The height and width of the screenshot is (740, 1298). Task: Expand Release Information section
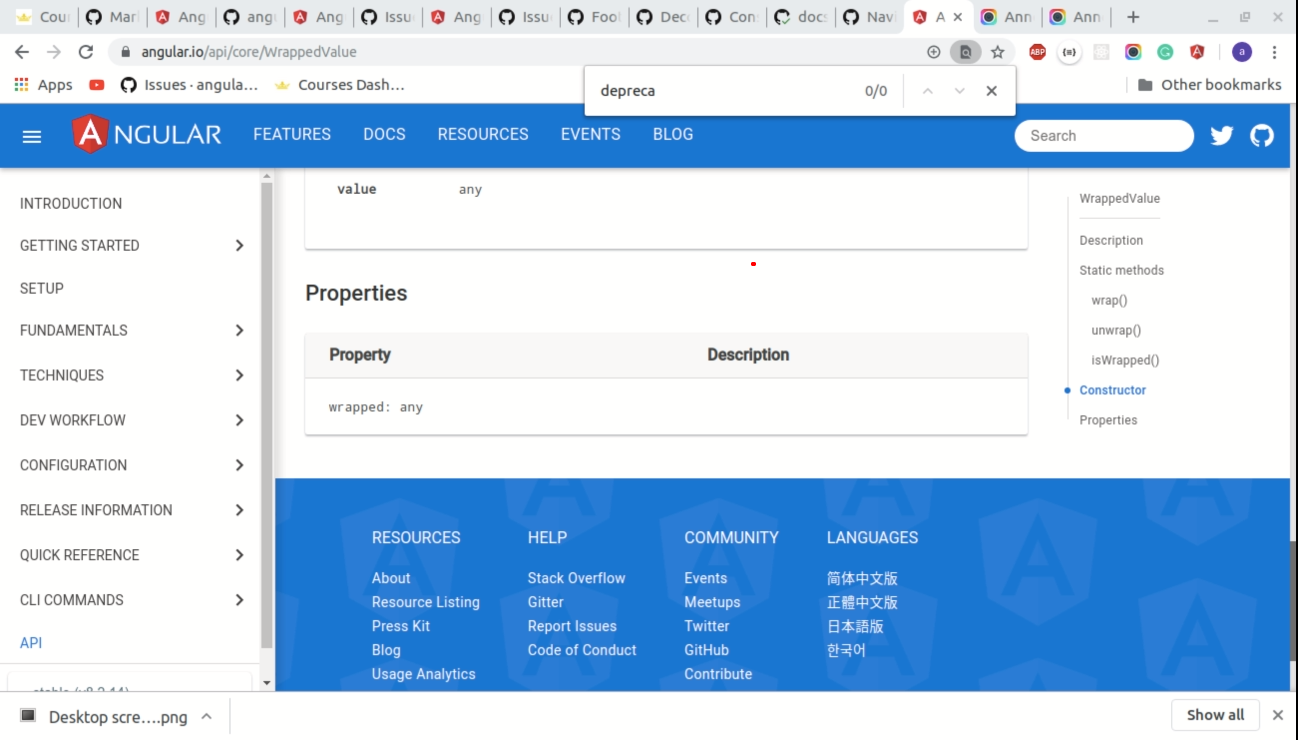132,510
